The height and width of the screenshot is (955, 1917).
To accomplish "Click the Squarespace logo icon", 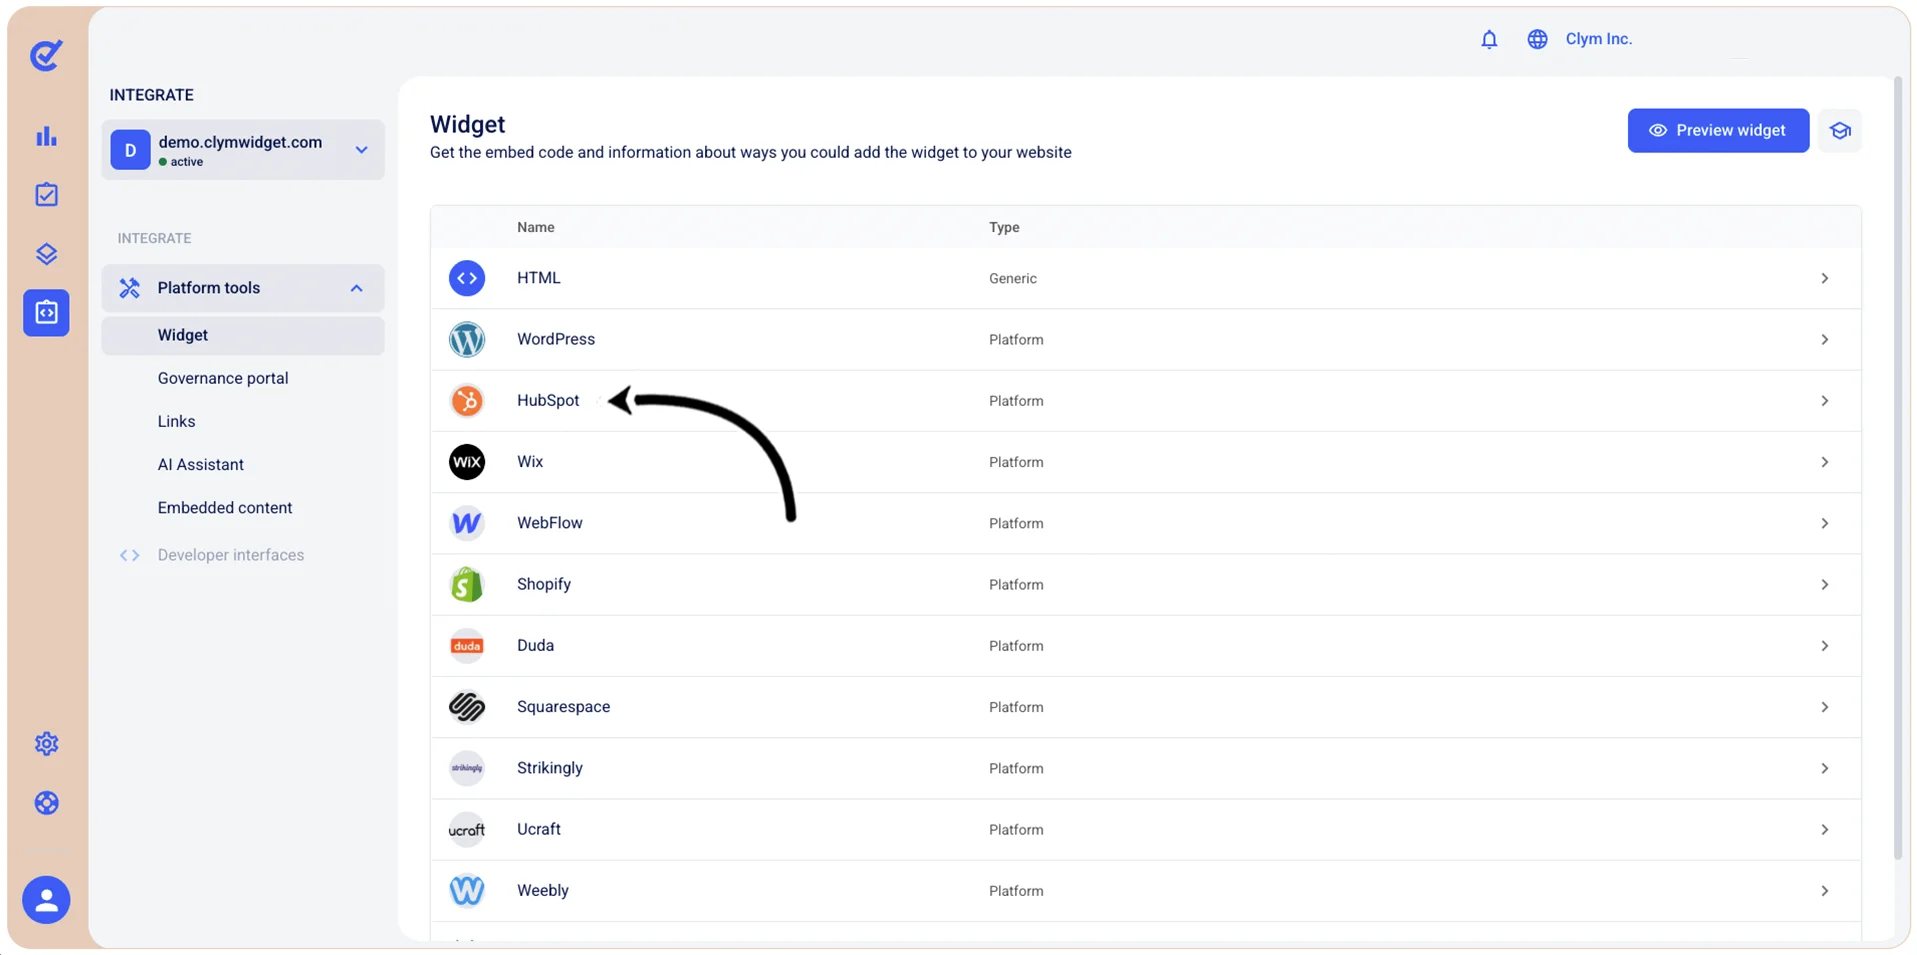I will [x=467, y=707].
